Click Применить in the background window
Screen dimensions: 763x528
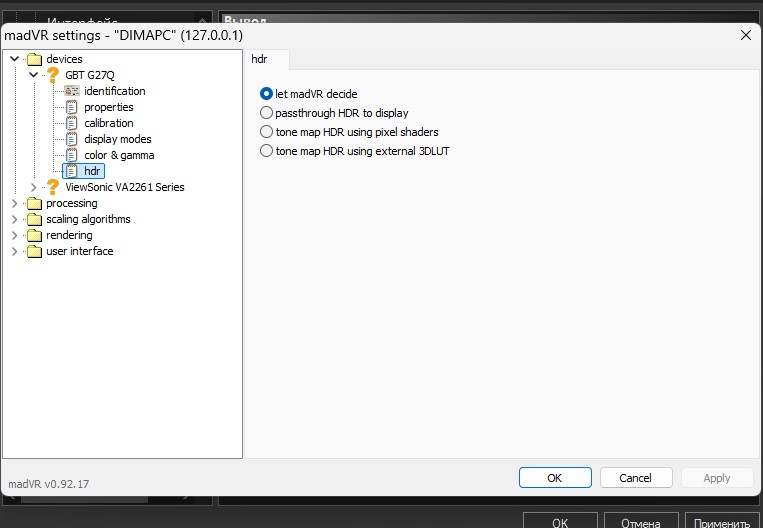[x=722, y=521]
